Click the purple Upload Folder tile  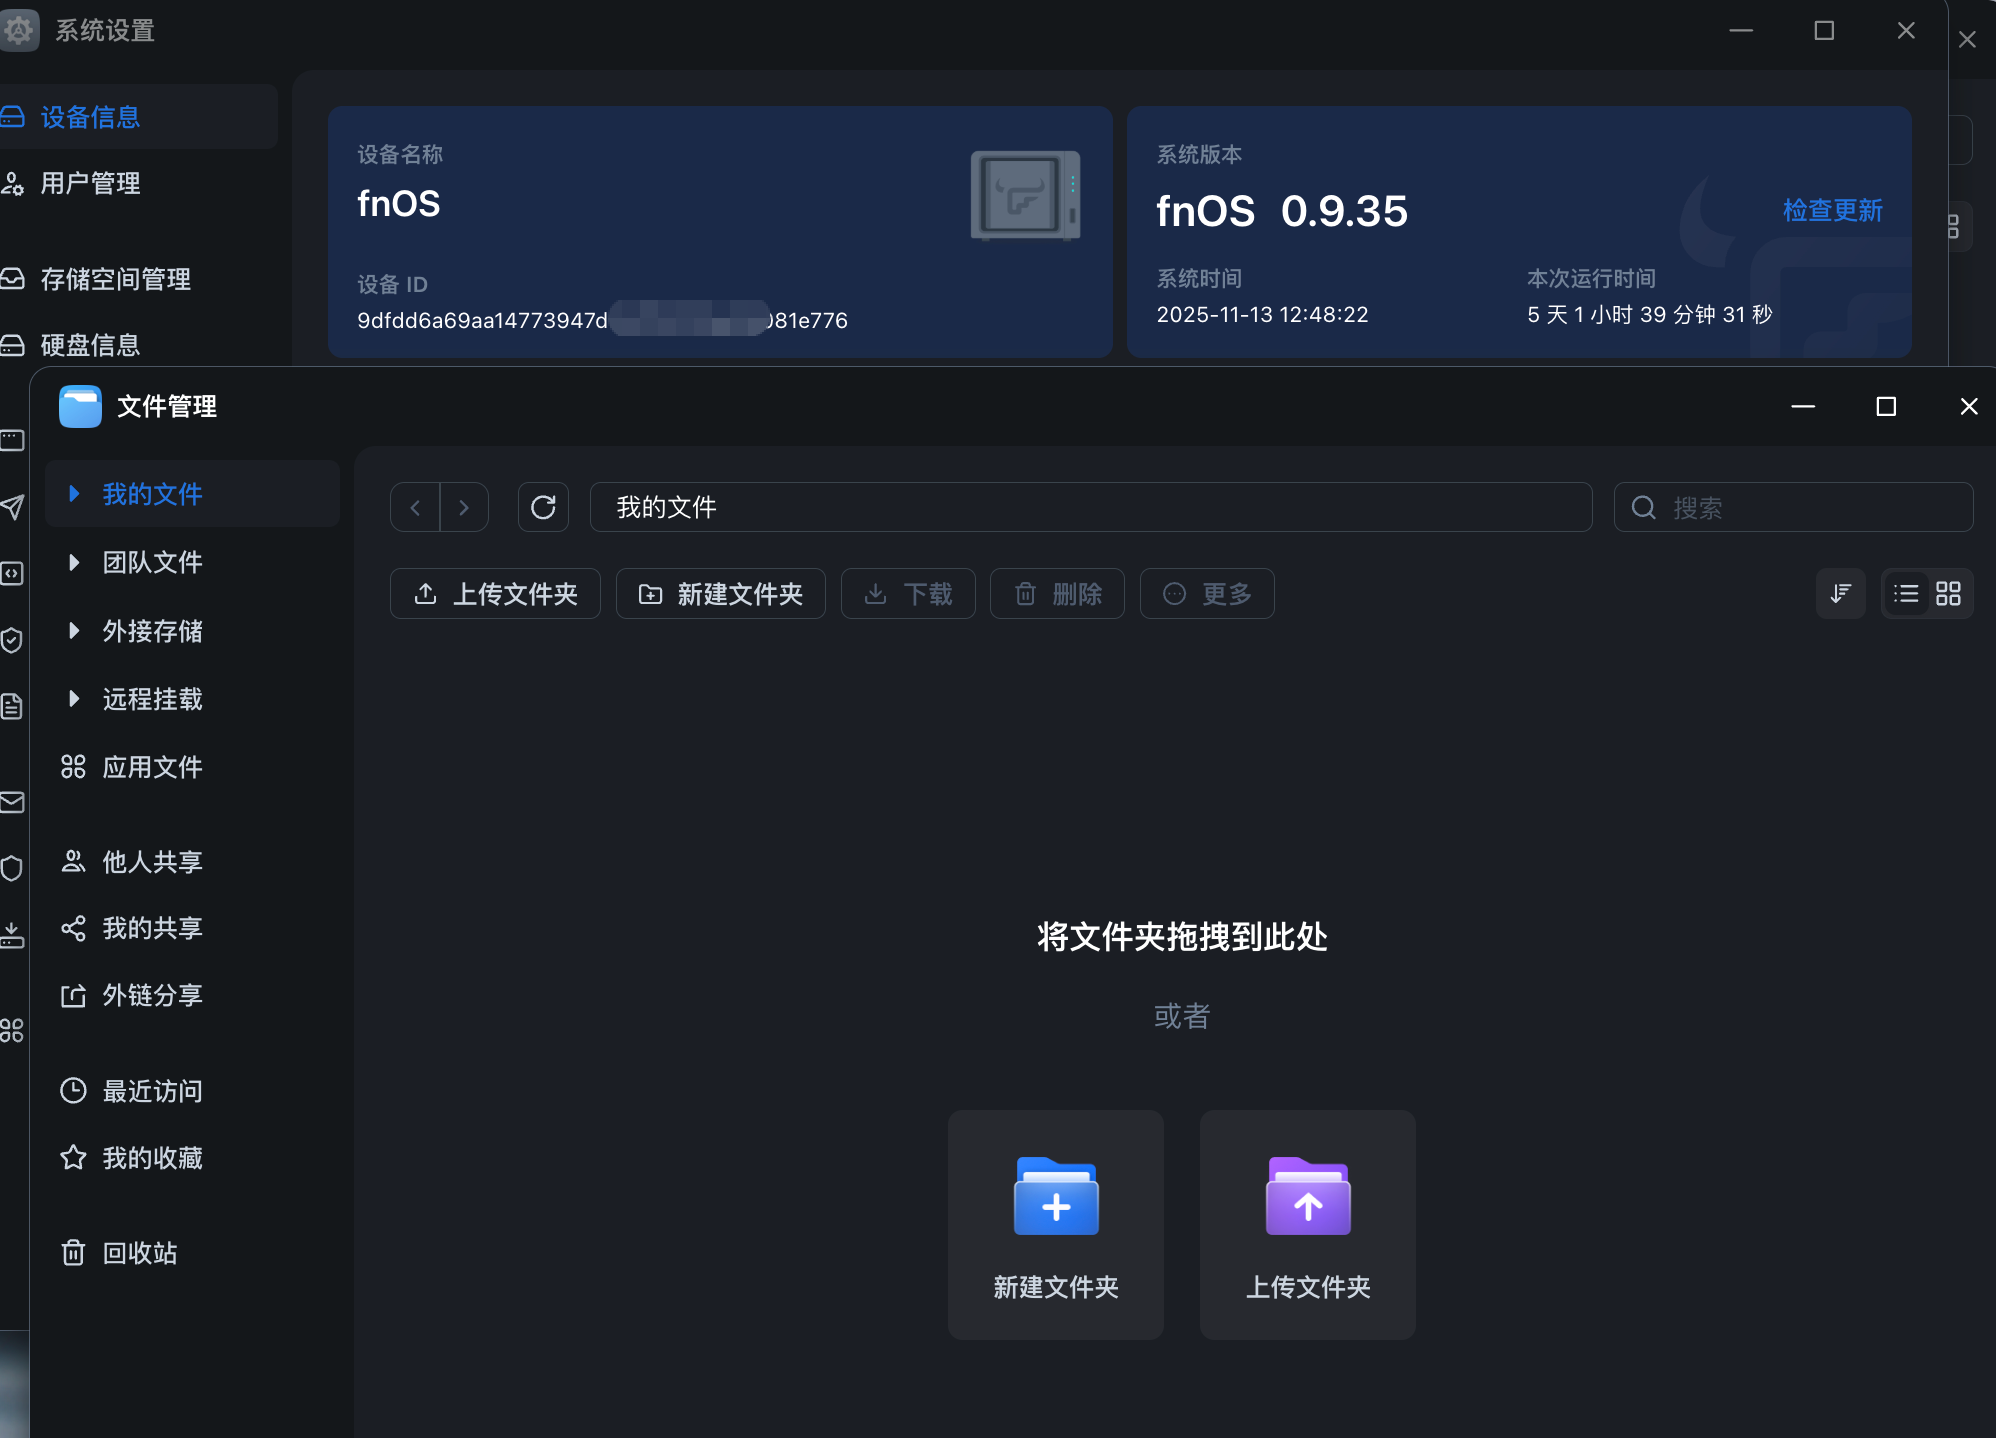click(x=1307, y=1224)
